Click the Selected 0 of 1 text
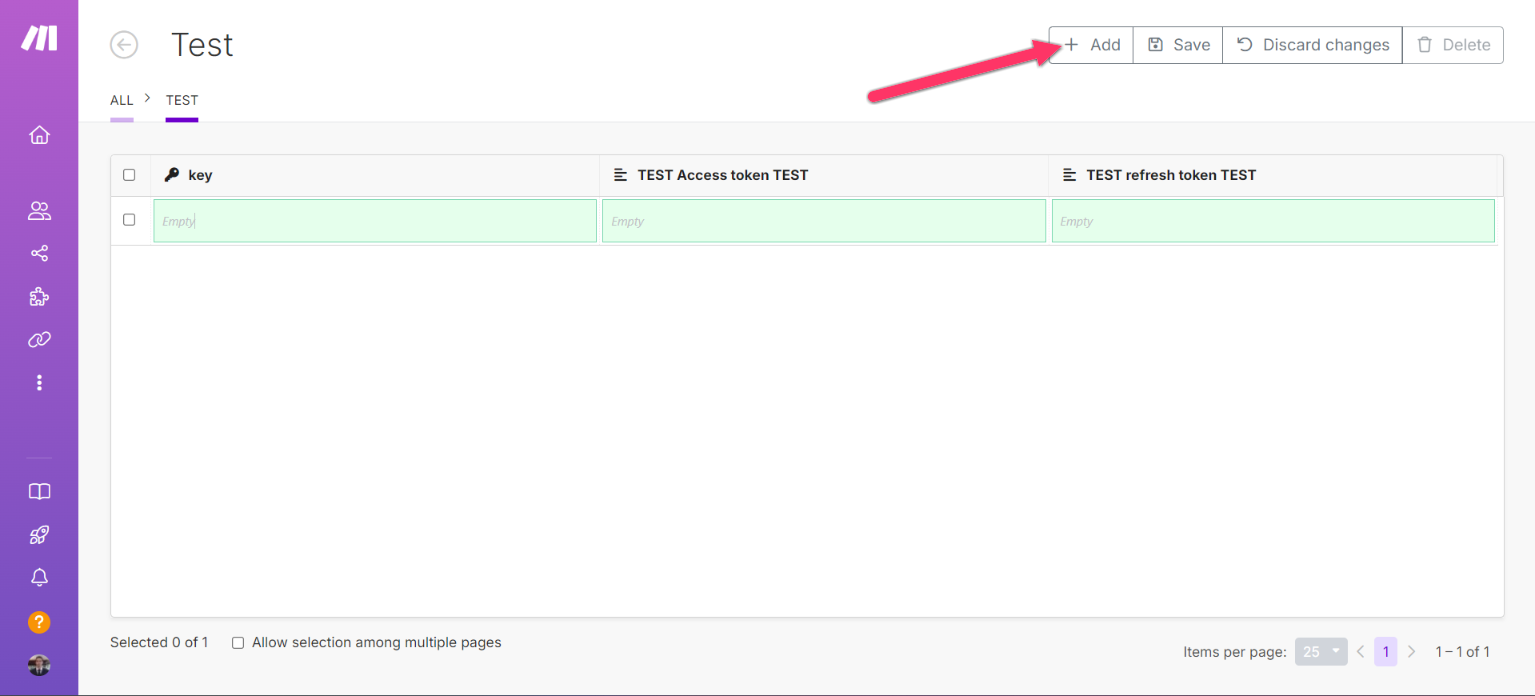 (159, 643)
